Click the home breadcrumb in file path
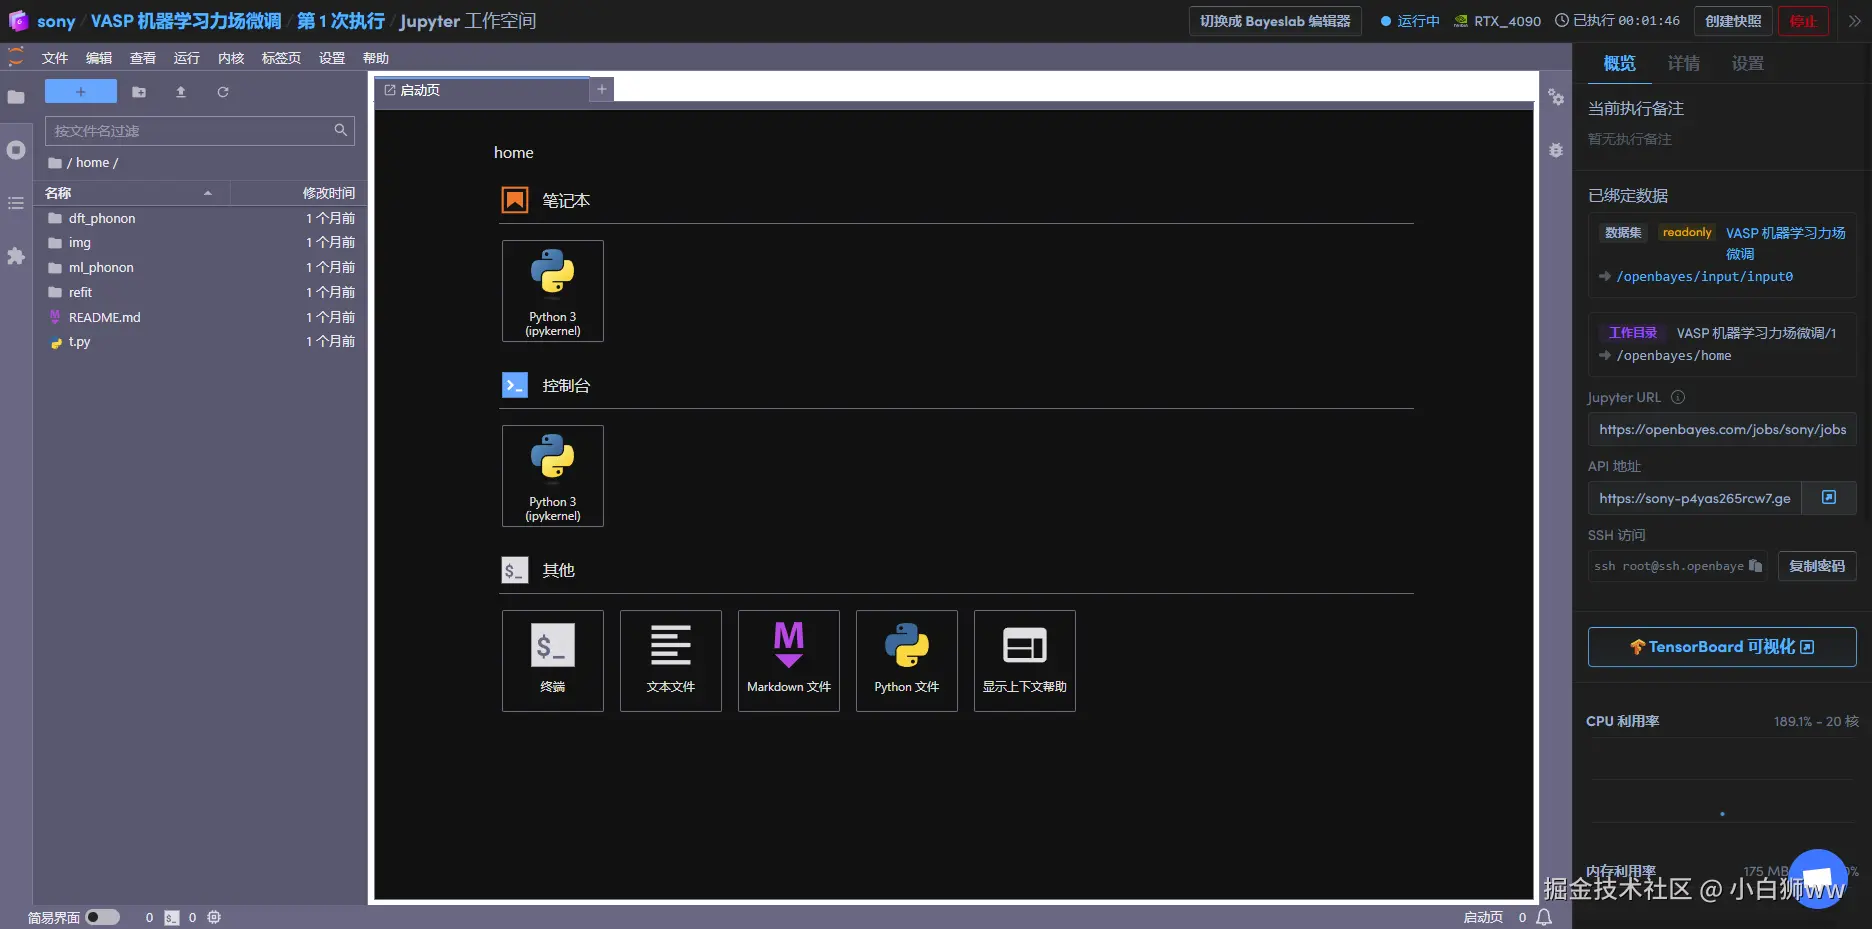Viewport: 1872px width, 929px height. pyautogui.click(x=92, y=163)
